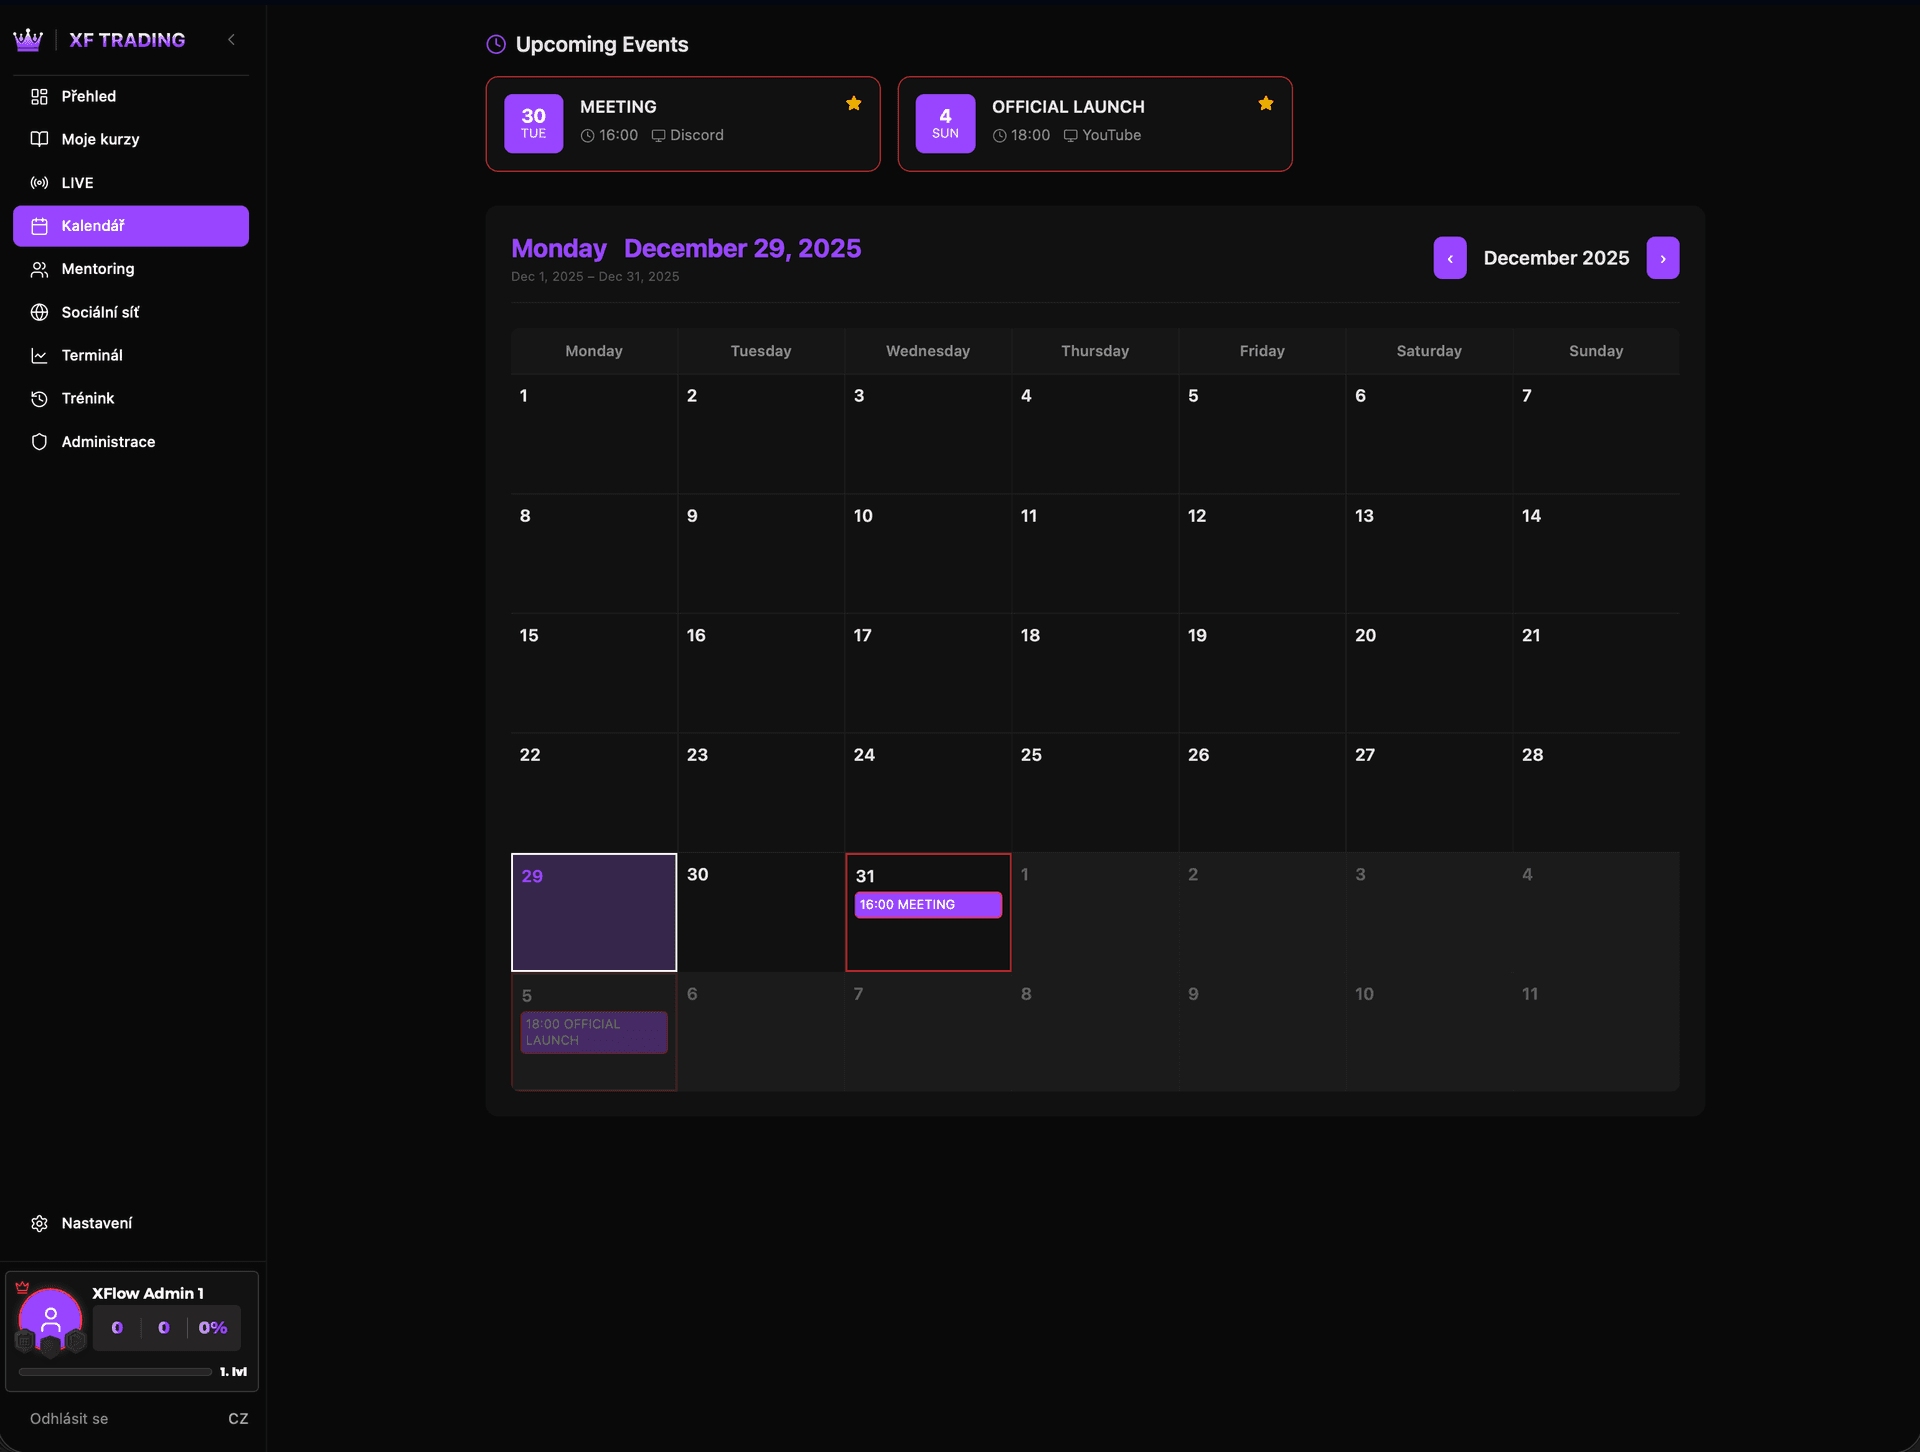
Task: Go to next month arrow
Action: (1663, 258)
